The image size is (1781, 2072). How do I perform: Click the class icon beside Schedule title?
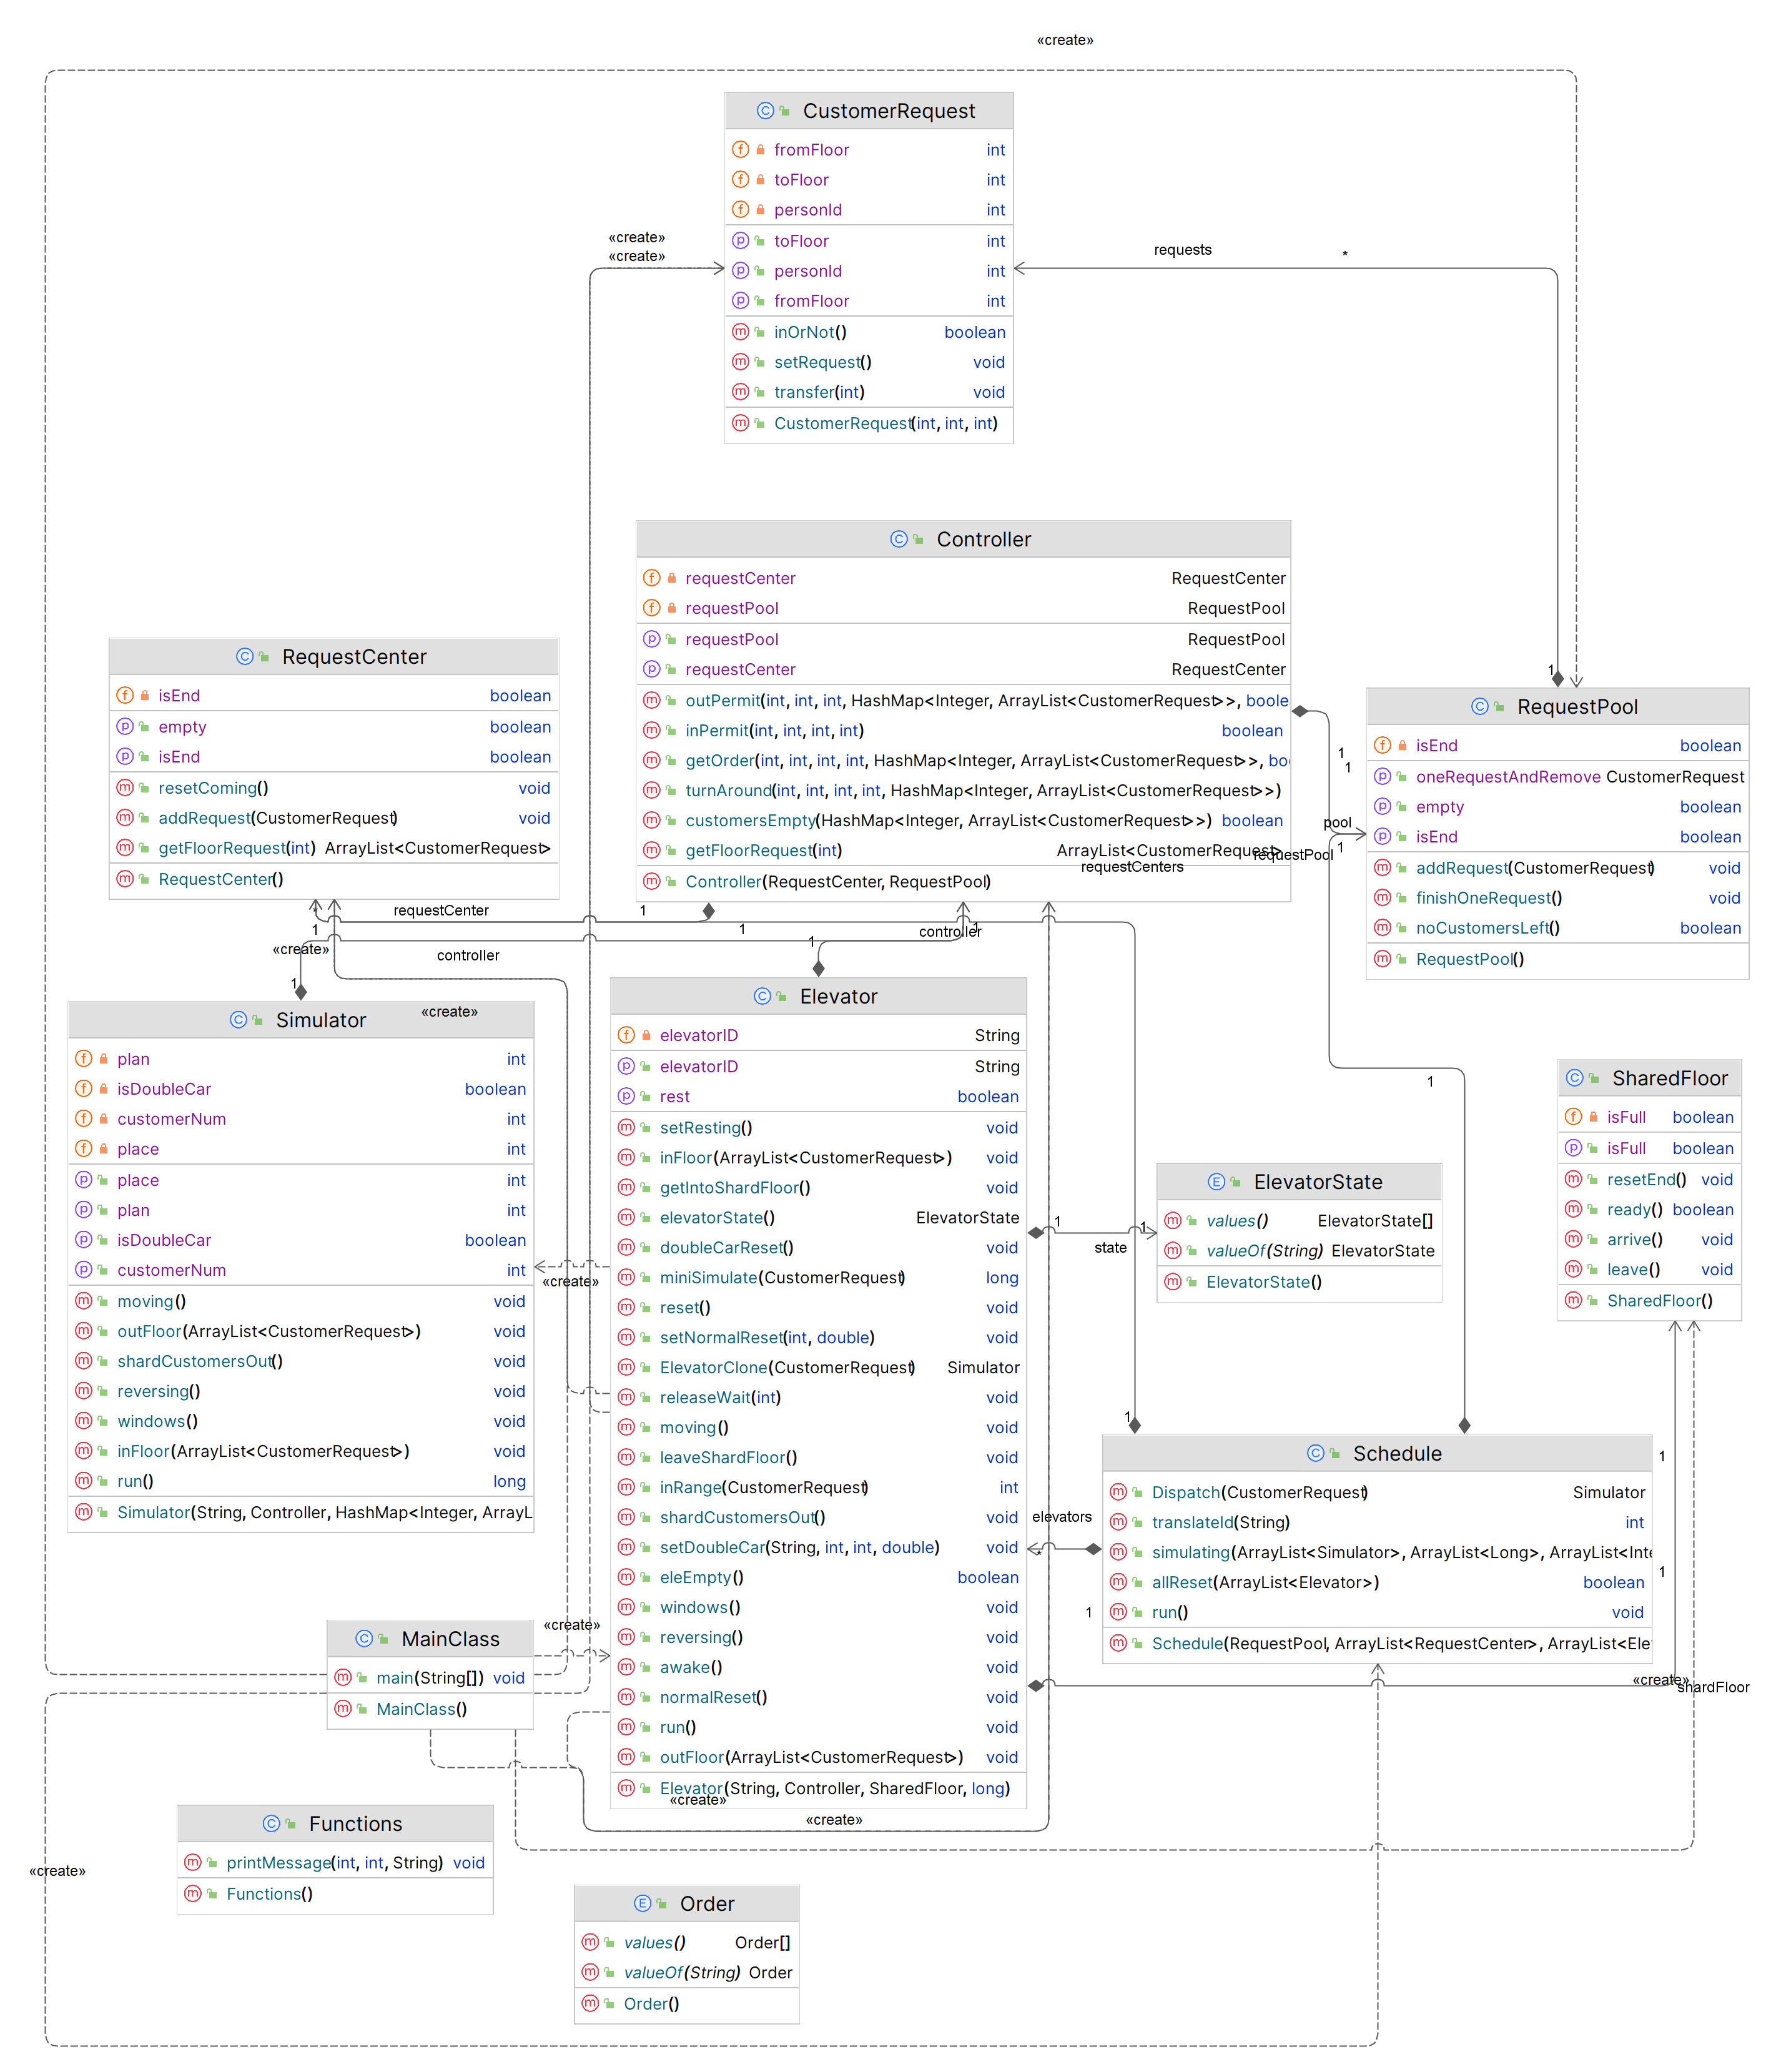click(1315, 1454)
